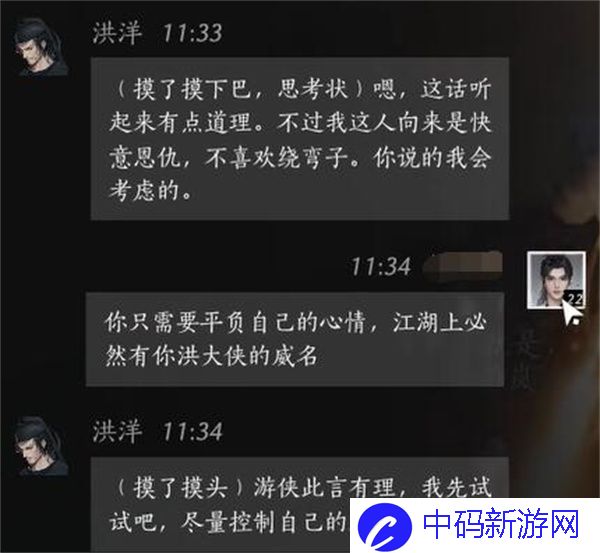Select the message bubble starting with 摸了摸下巴
Viewport: 600px width, 553px height.
point(300,139)
